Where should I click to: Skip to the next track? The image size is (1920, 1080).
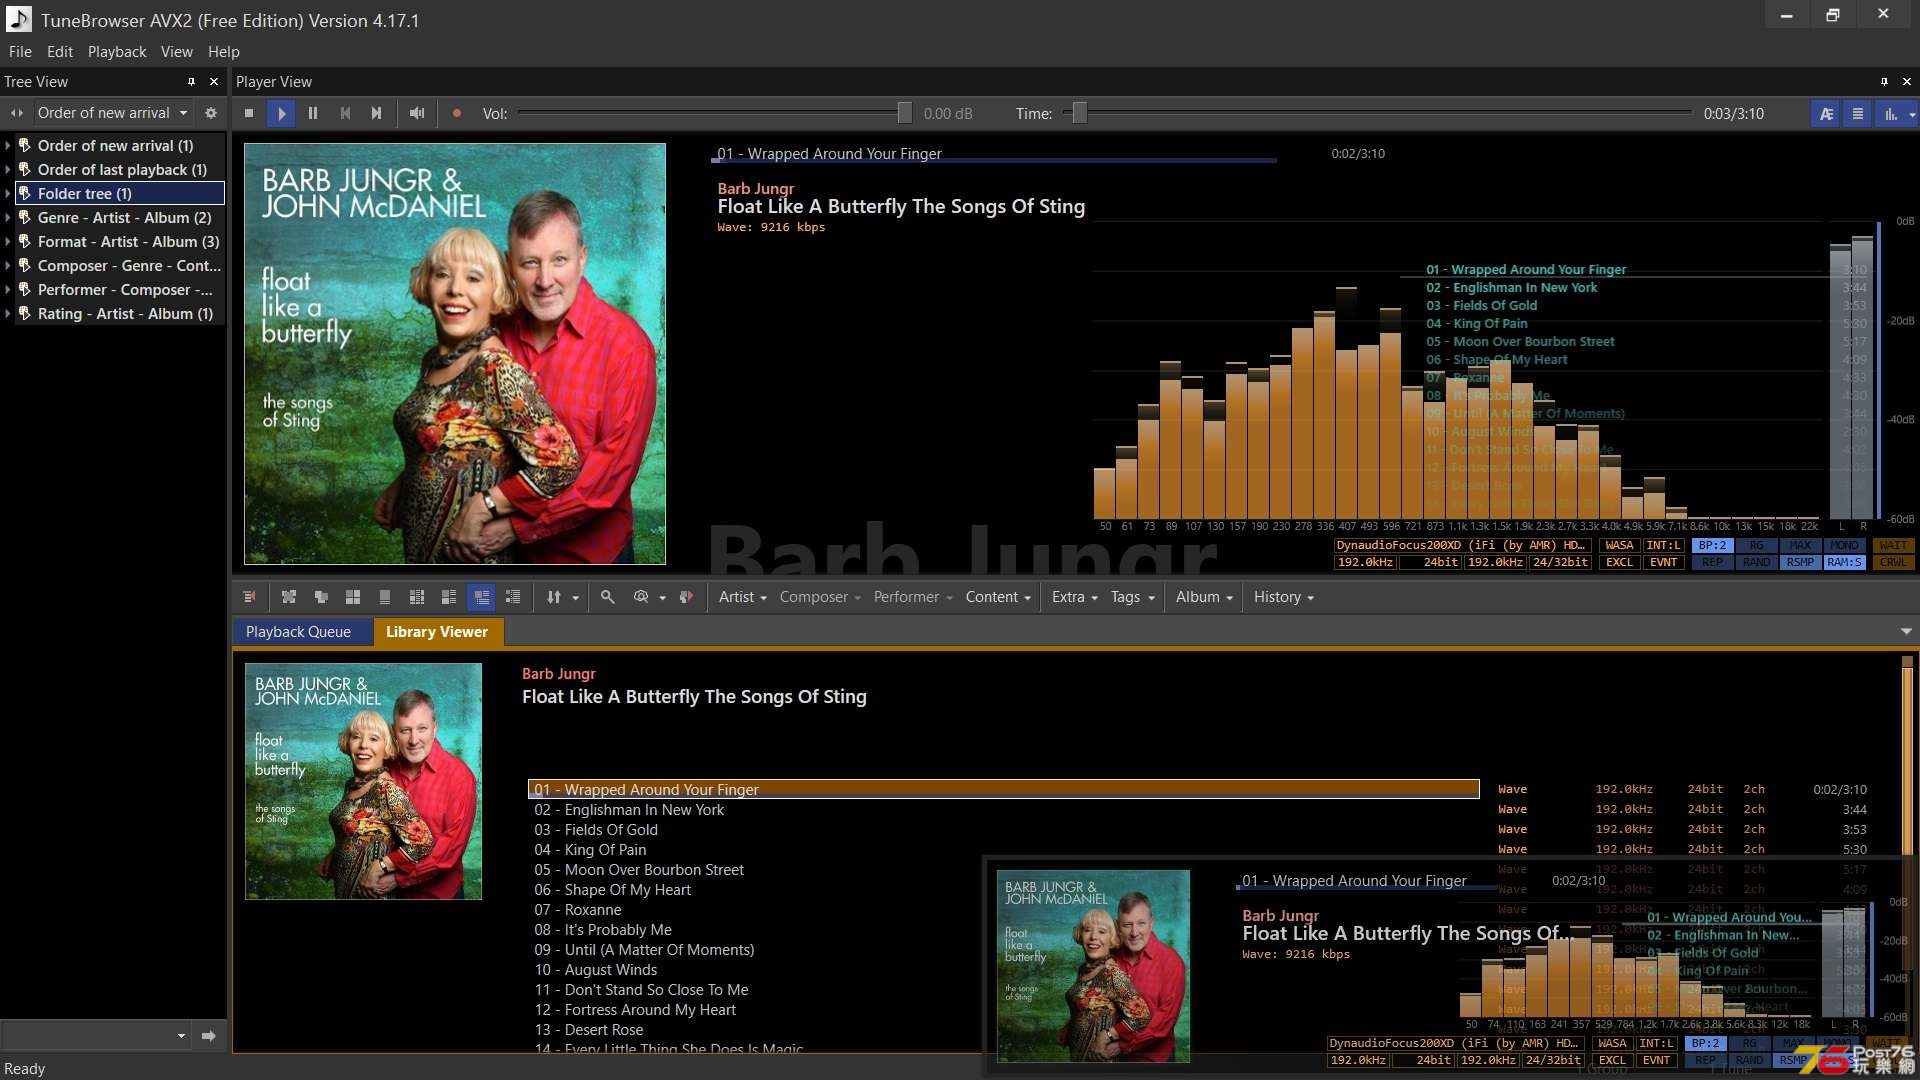(x=376, y=113)
